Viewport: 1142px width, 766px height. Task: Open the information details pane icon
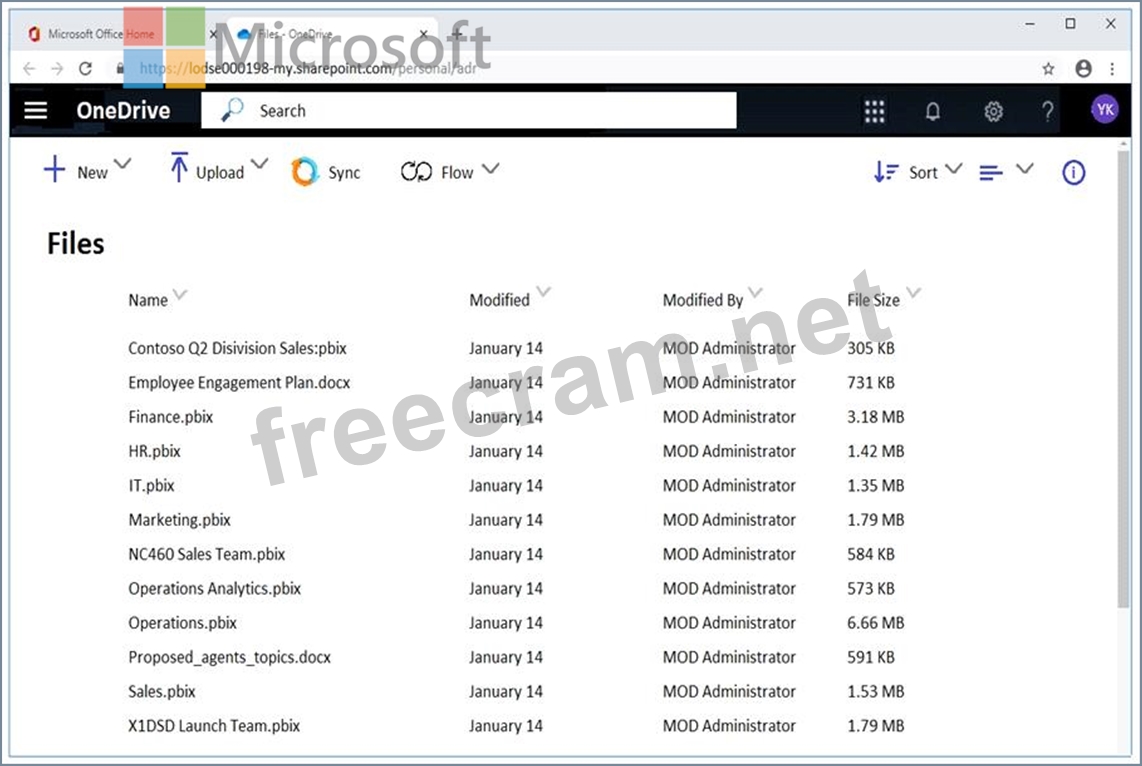1074,173
